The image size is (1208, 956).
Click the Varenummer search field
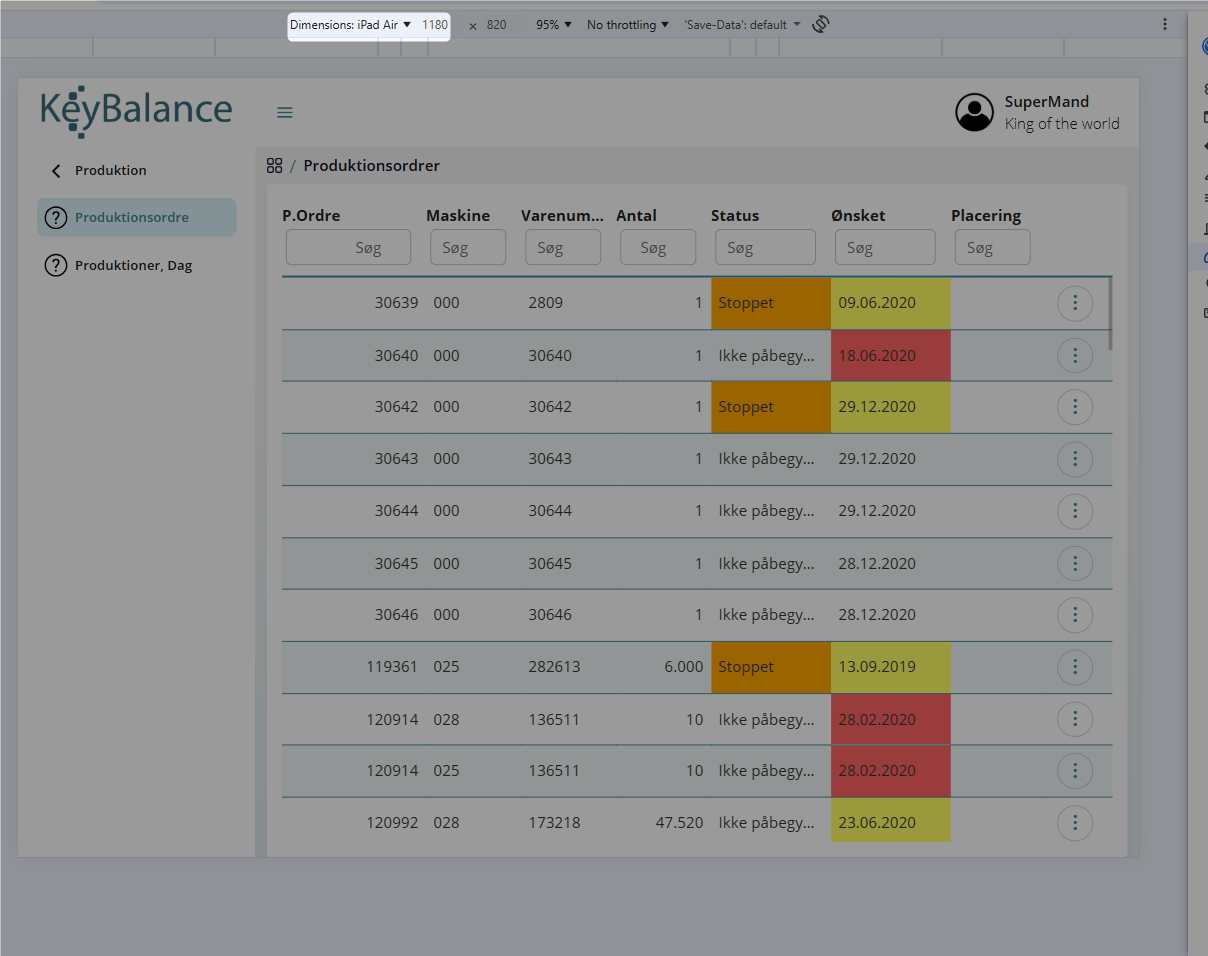pyautogui.click(x=562, y=248)
